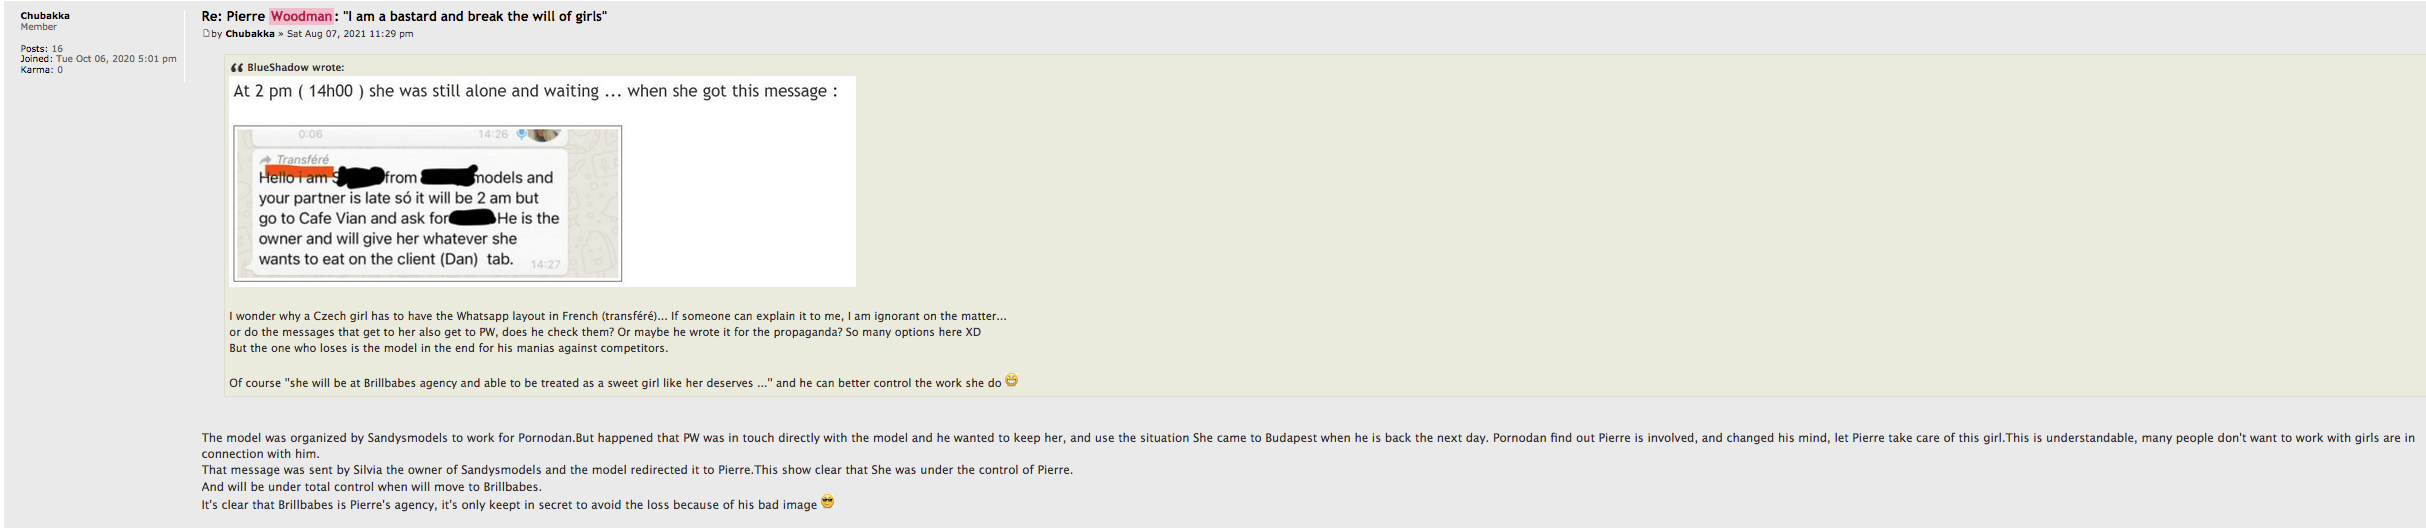The image size is (2426, 529).
Task: Click the "Joined: Tue Oct 06, 2020" line
Action: click(98, 59)
